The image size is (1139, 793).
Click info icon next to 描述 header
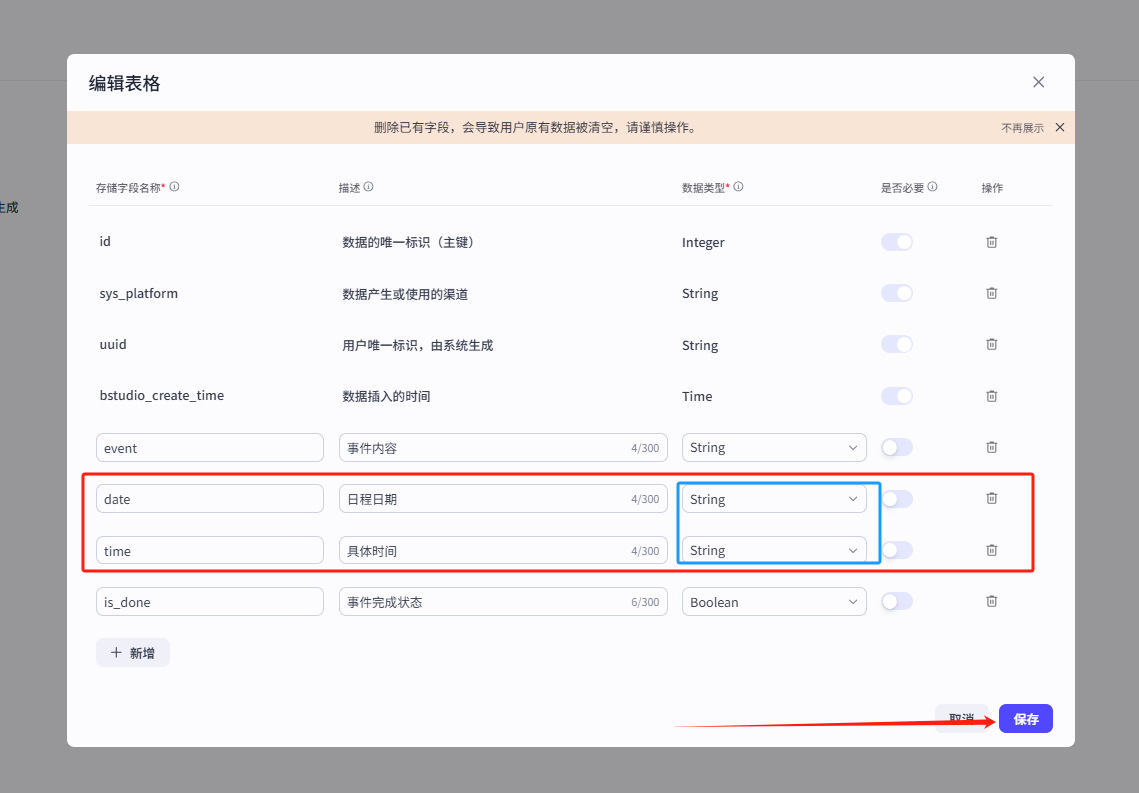coord(368,187)
